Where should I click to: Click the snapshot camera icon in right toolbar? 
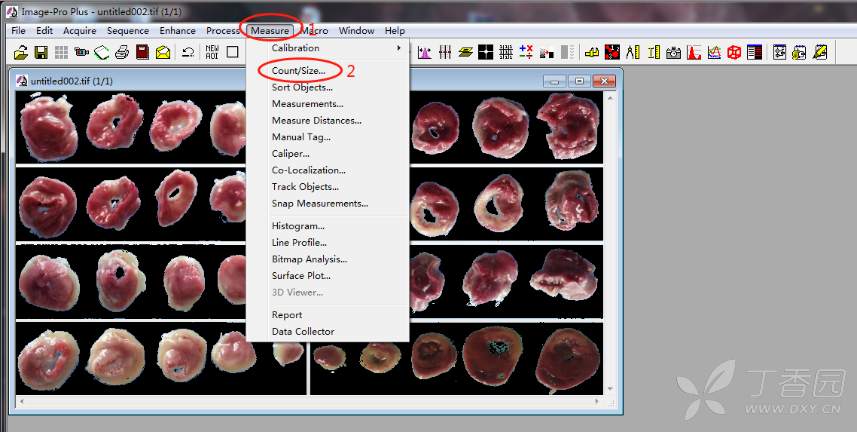674,52
